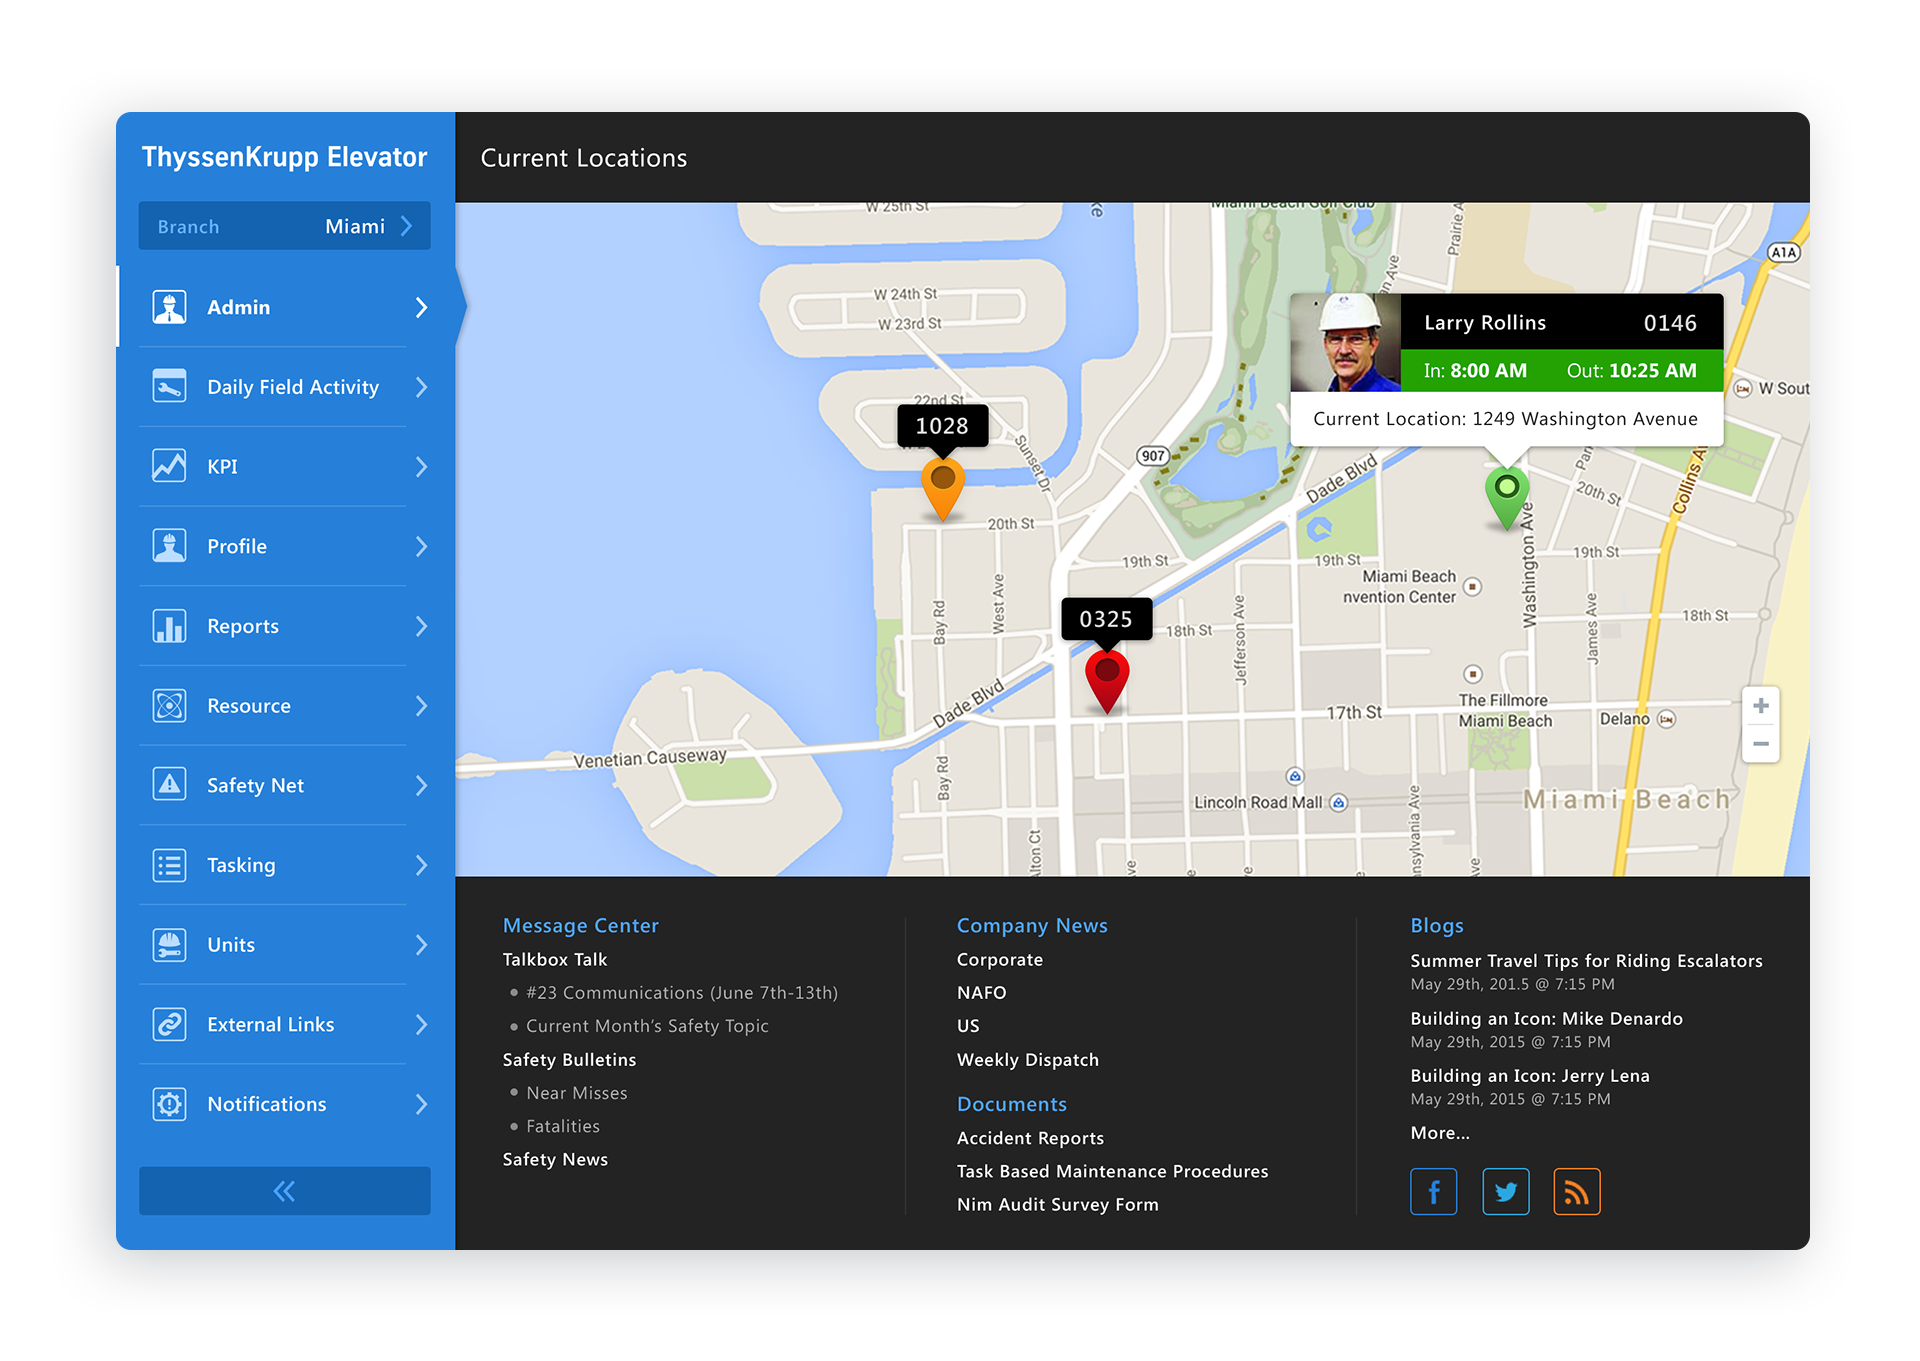This screenshot has width=1920, height=1361.
Task: Expand the Reports chevron
Action: pyautogui.click(x=421, y=626)
